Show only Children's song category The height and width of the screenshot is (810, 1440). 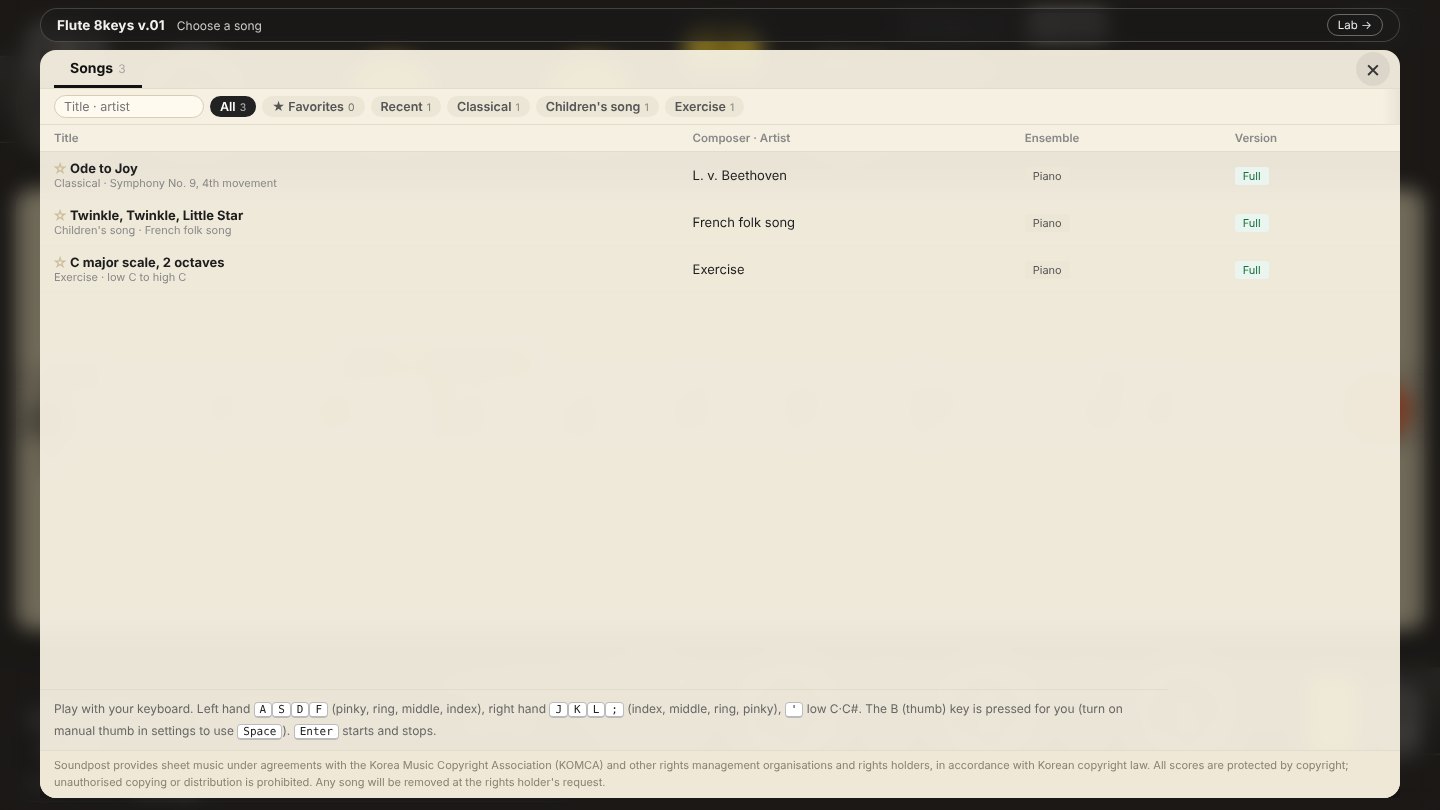(597, 106)
